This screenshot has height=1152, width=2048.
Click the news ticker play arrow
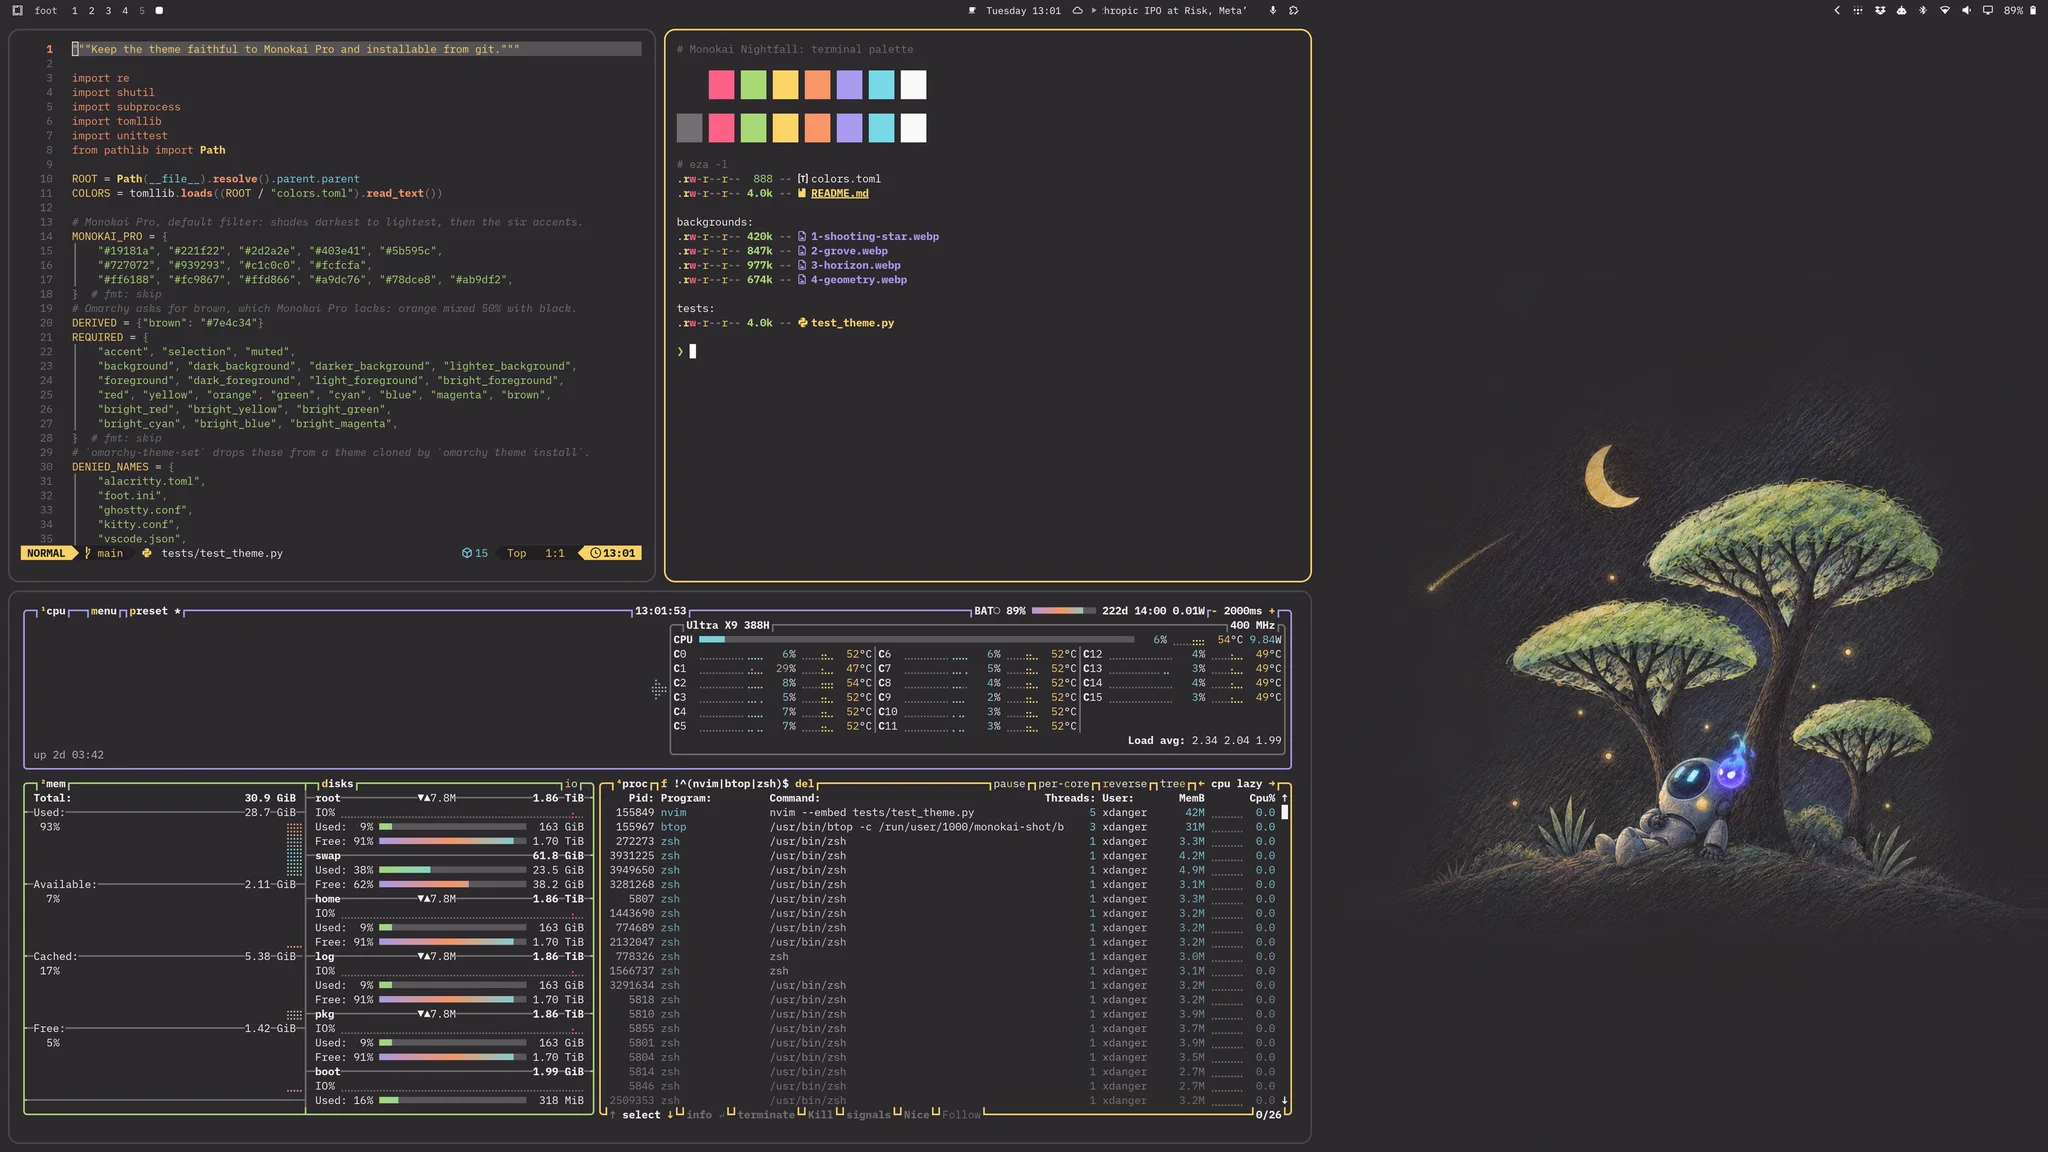1093,11
